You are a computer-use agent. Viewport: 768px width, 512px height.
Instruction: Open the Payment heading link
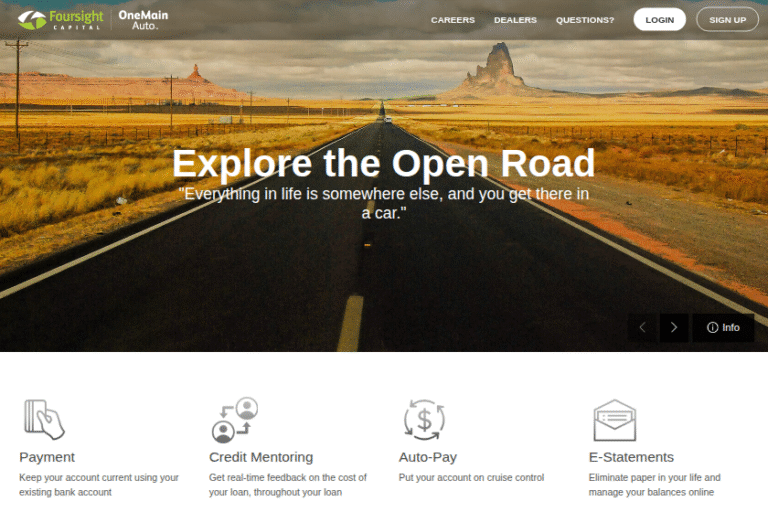click(47, 457)
